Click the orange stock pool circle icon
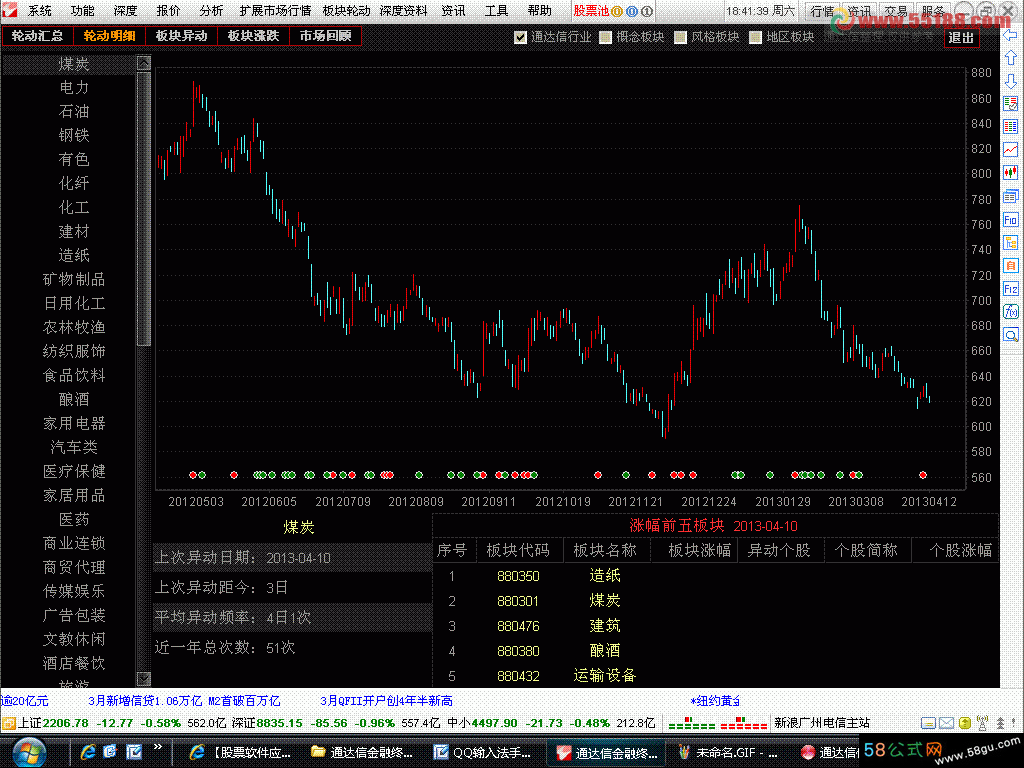 coord(616,11)
